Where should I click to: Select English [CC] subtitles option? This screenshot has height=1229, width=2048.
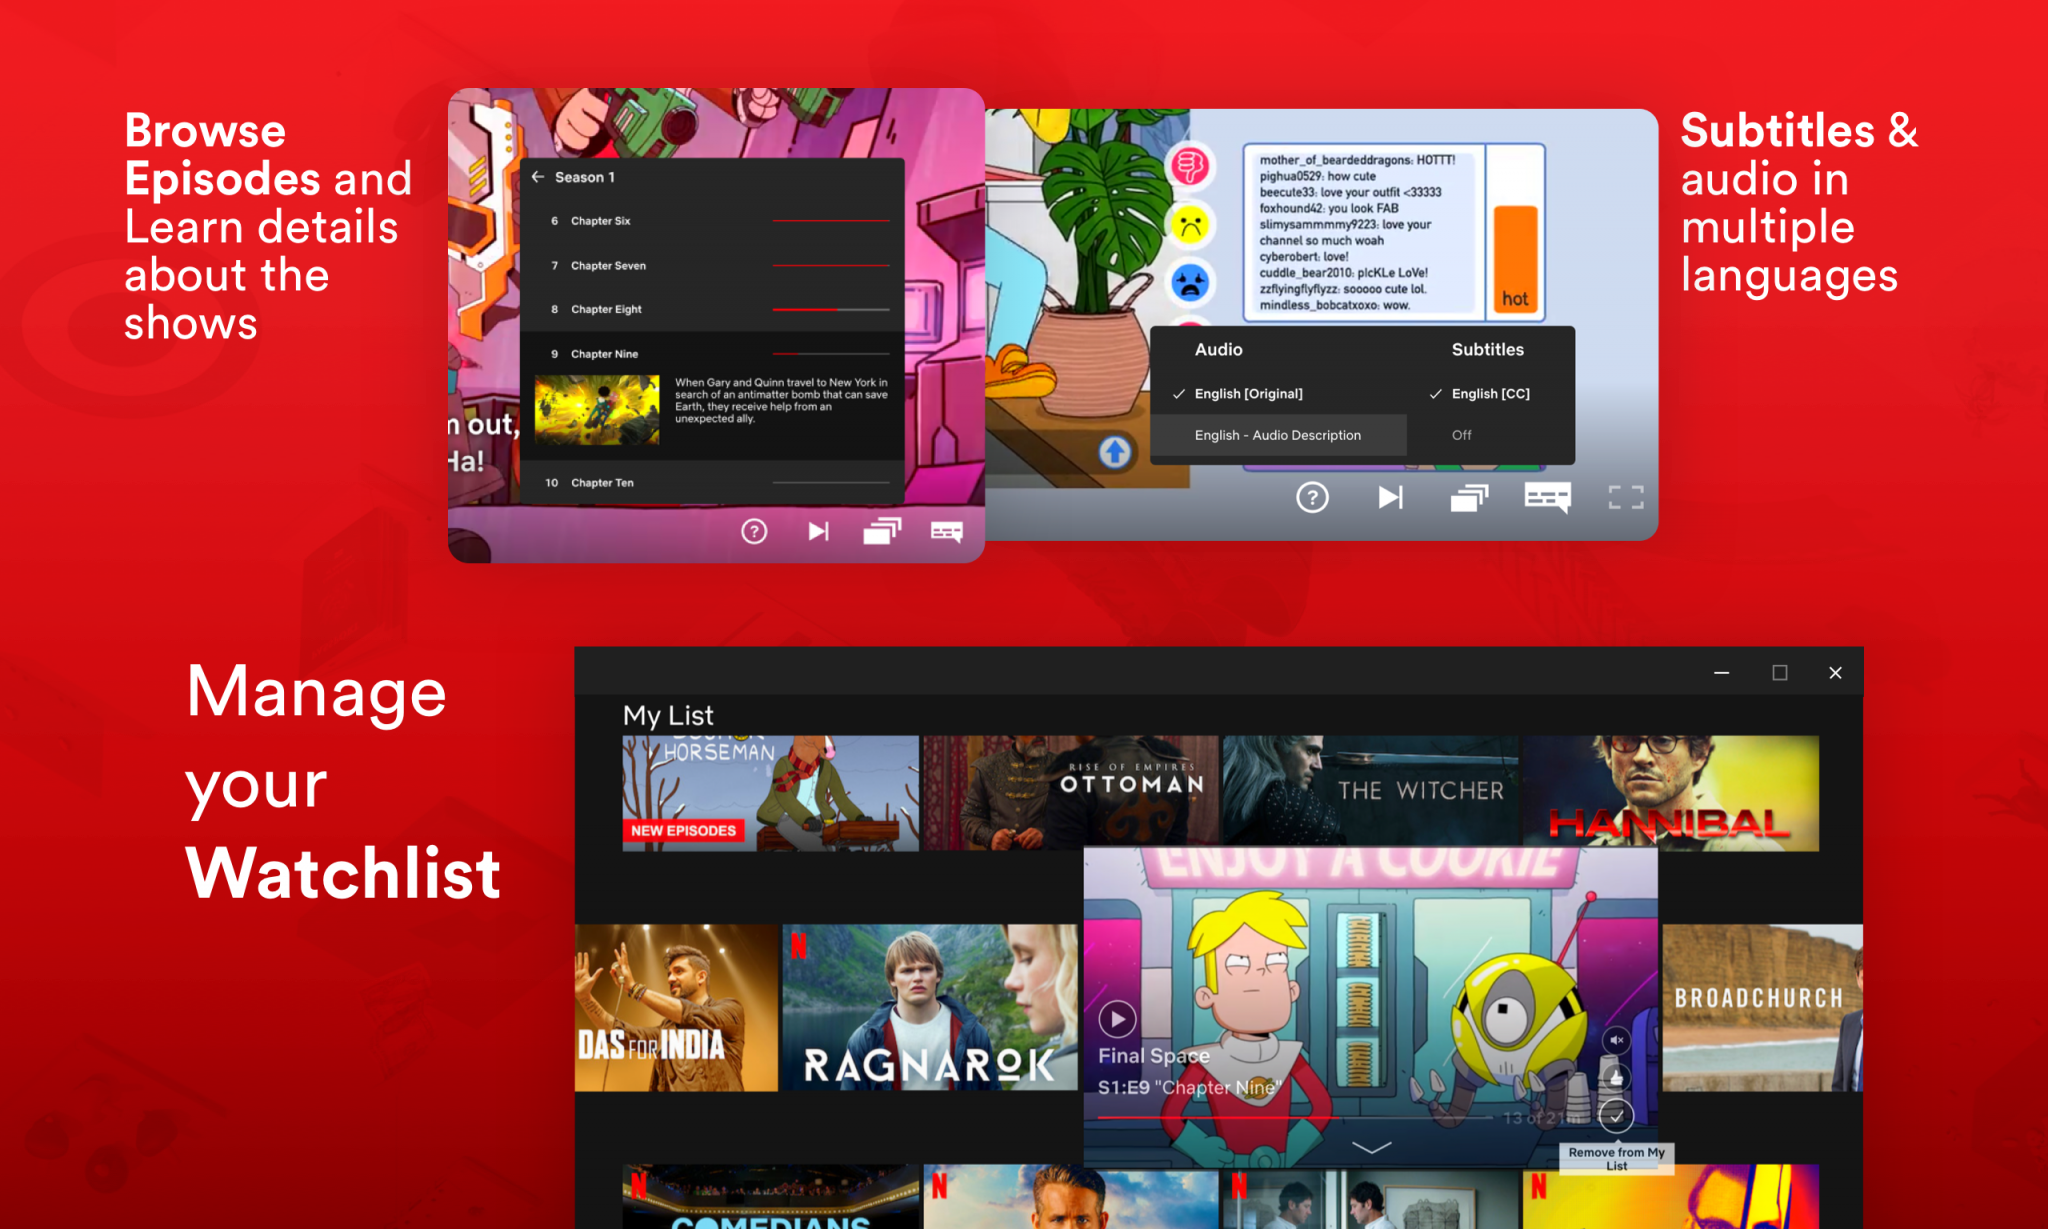[x=1490, y=394]
